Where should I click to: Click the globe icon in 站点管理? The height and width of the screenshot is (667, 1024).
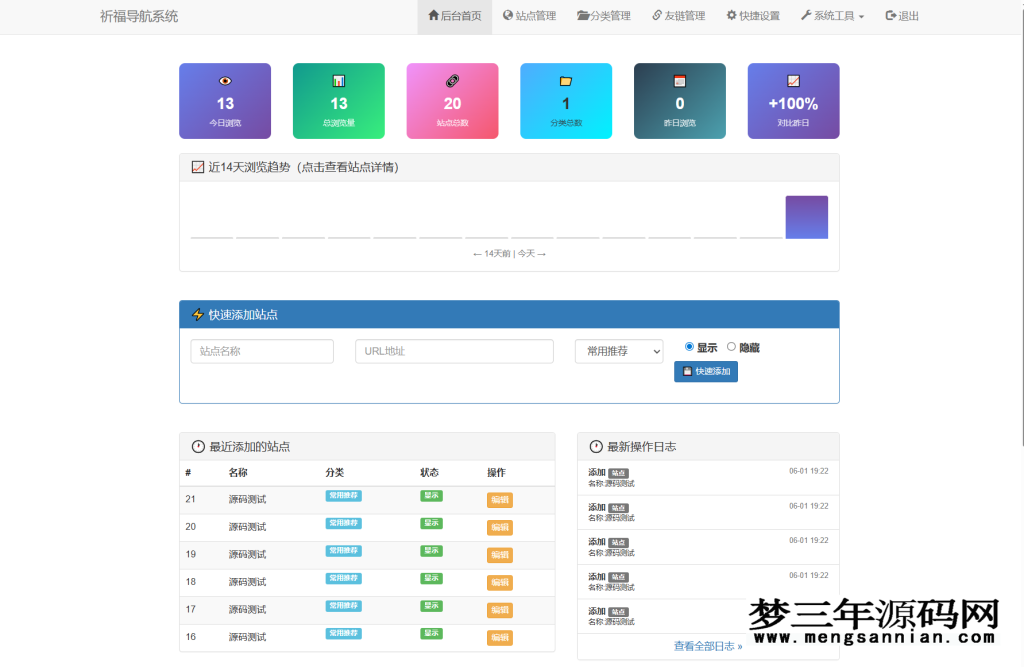508,15
